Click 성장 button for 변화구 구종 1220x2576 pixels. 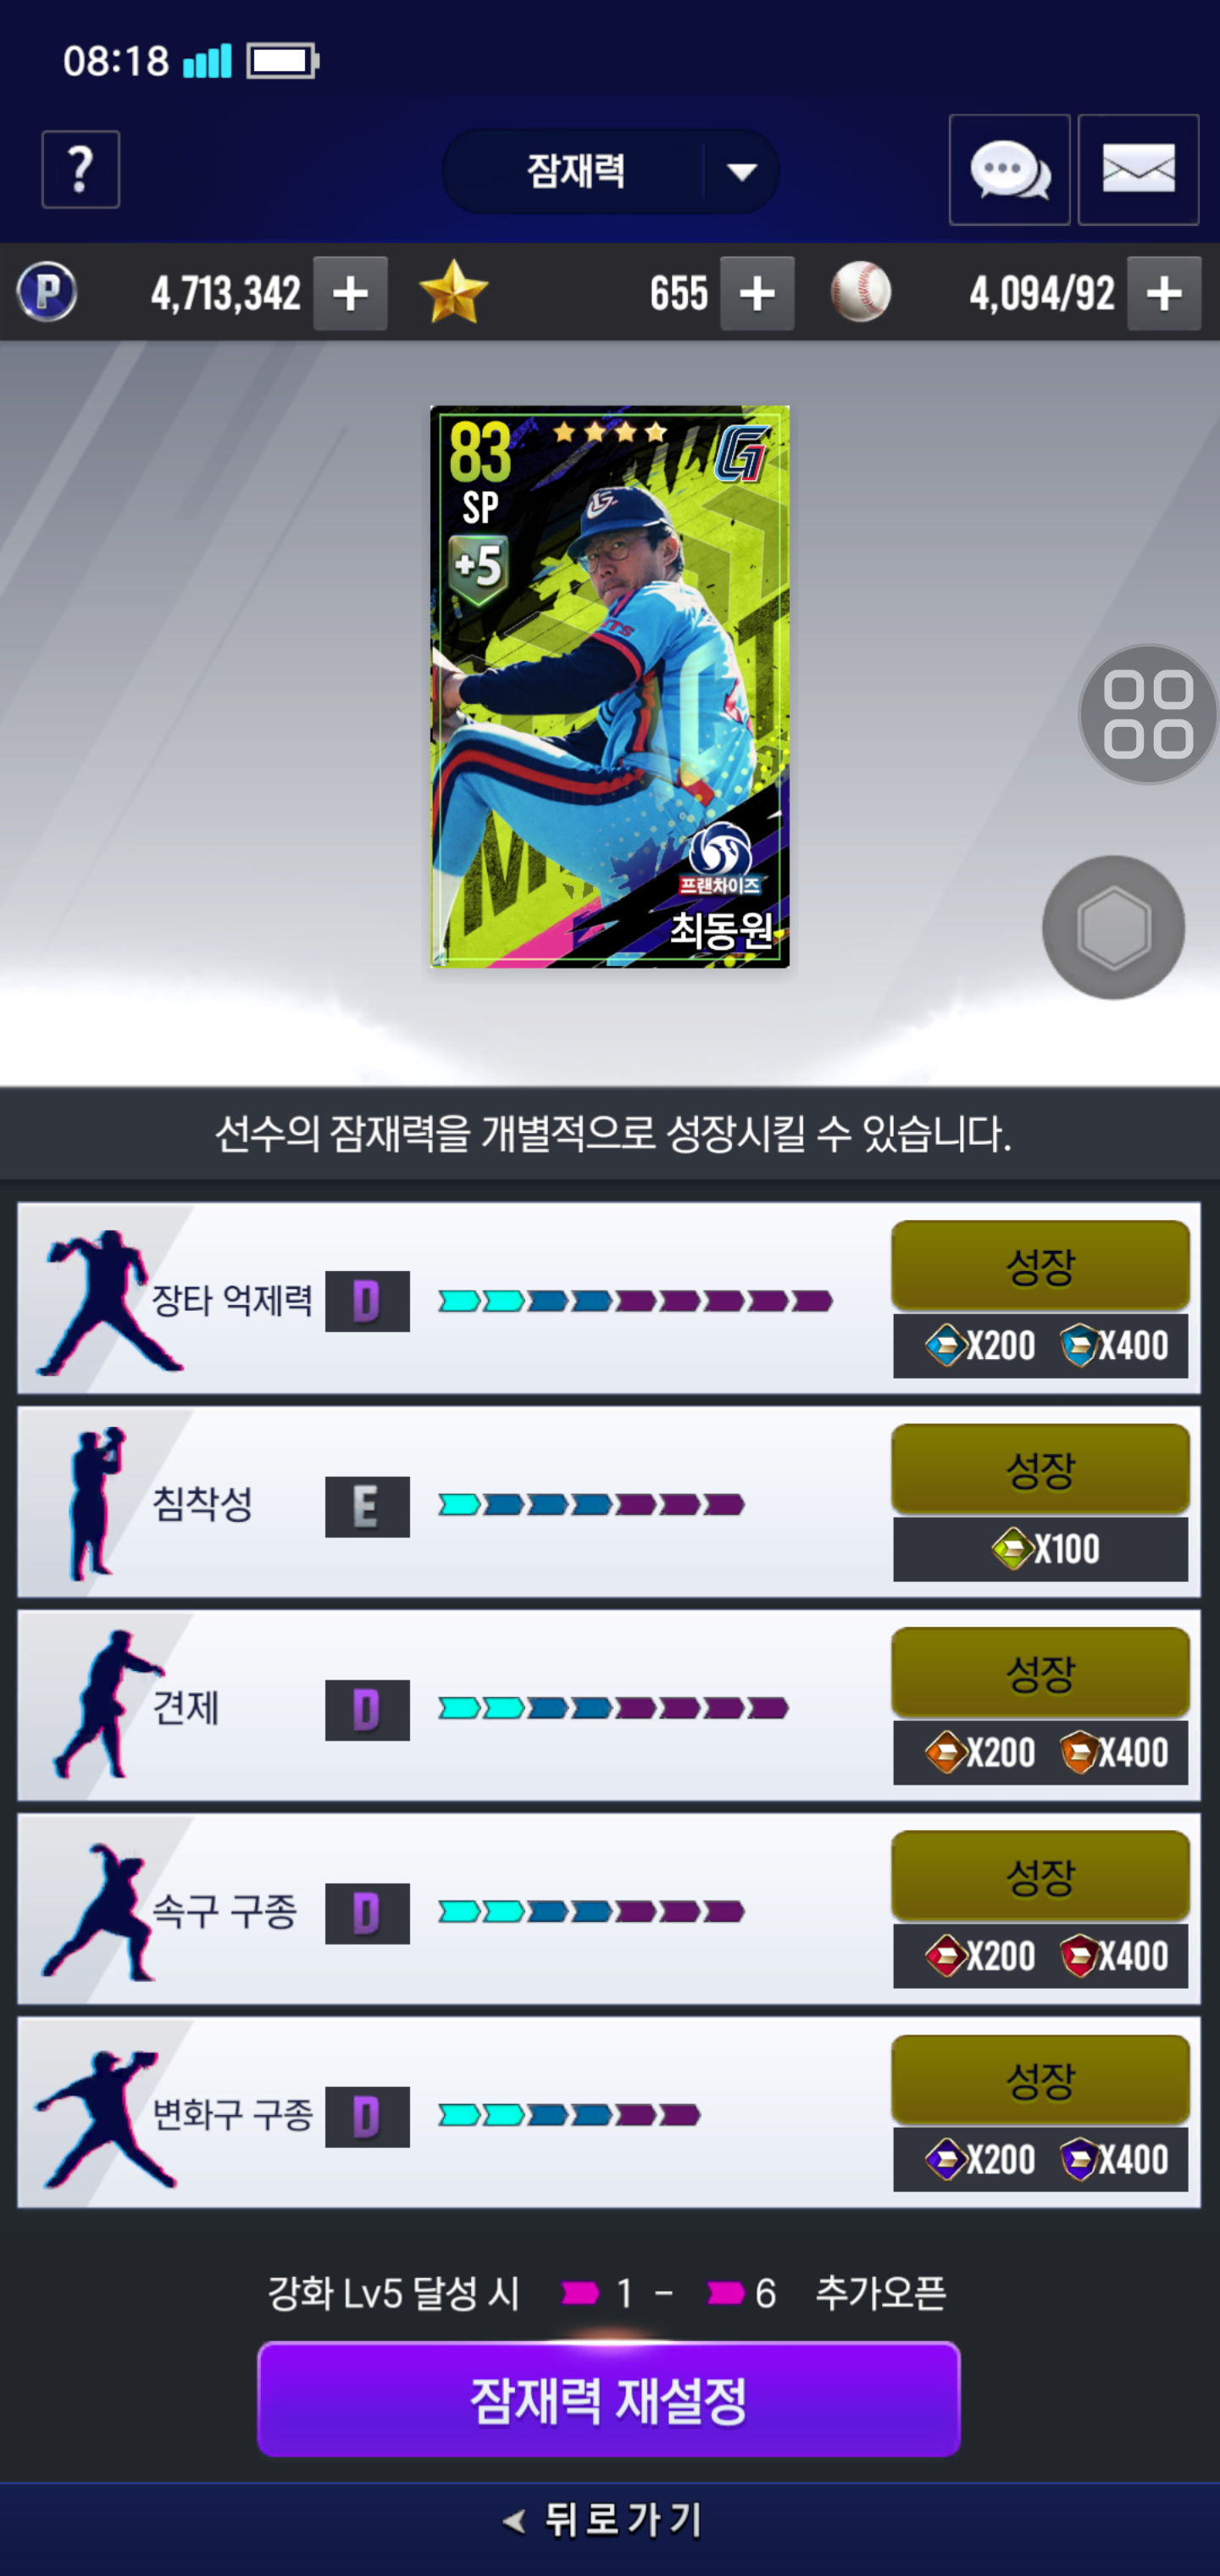tap(1040, 2080)
